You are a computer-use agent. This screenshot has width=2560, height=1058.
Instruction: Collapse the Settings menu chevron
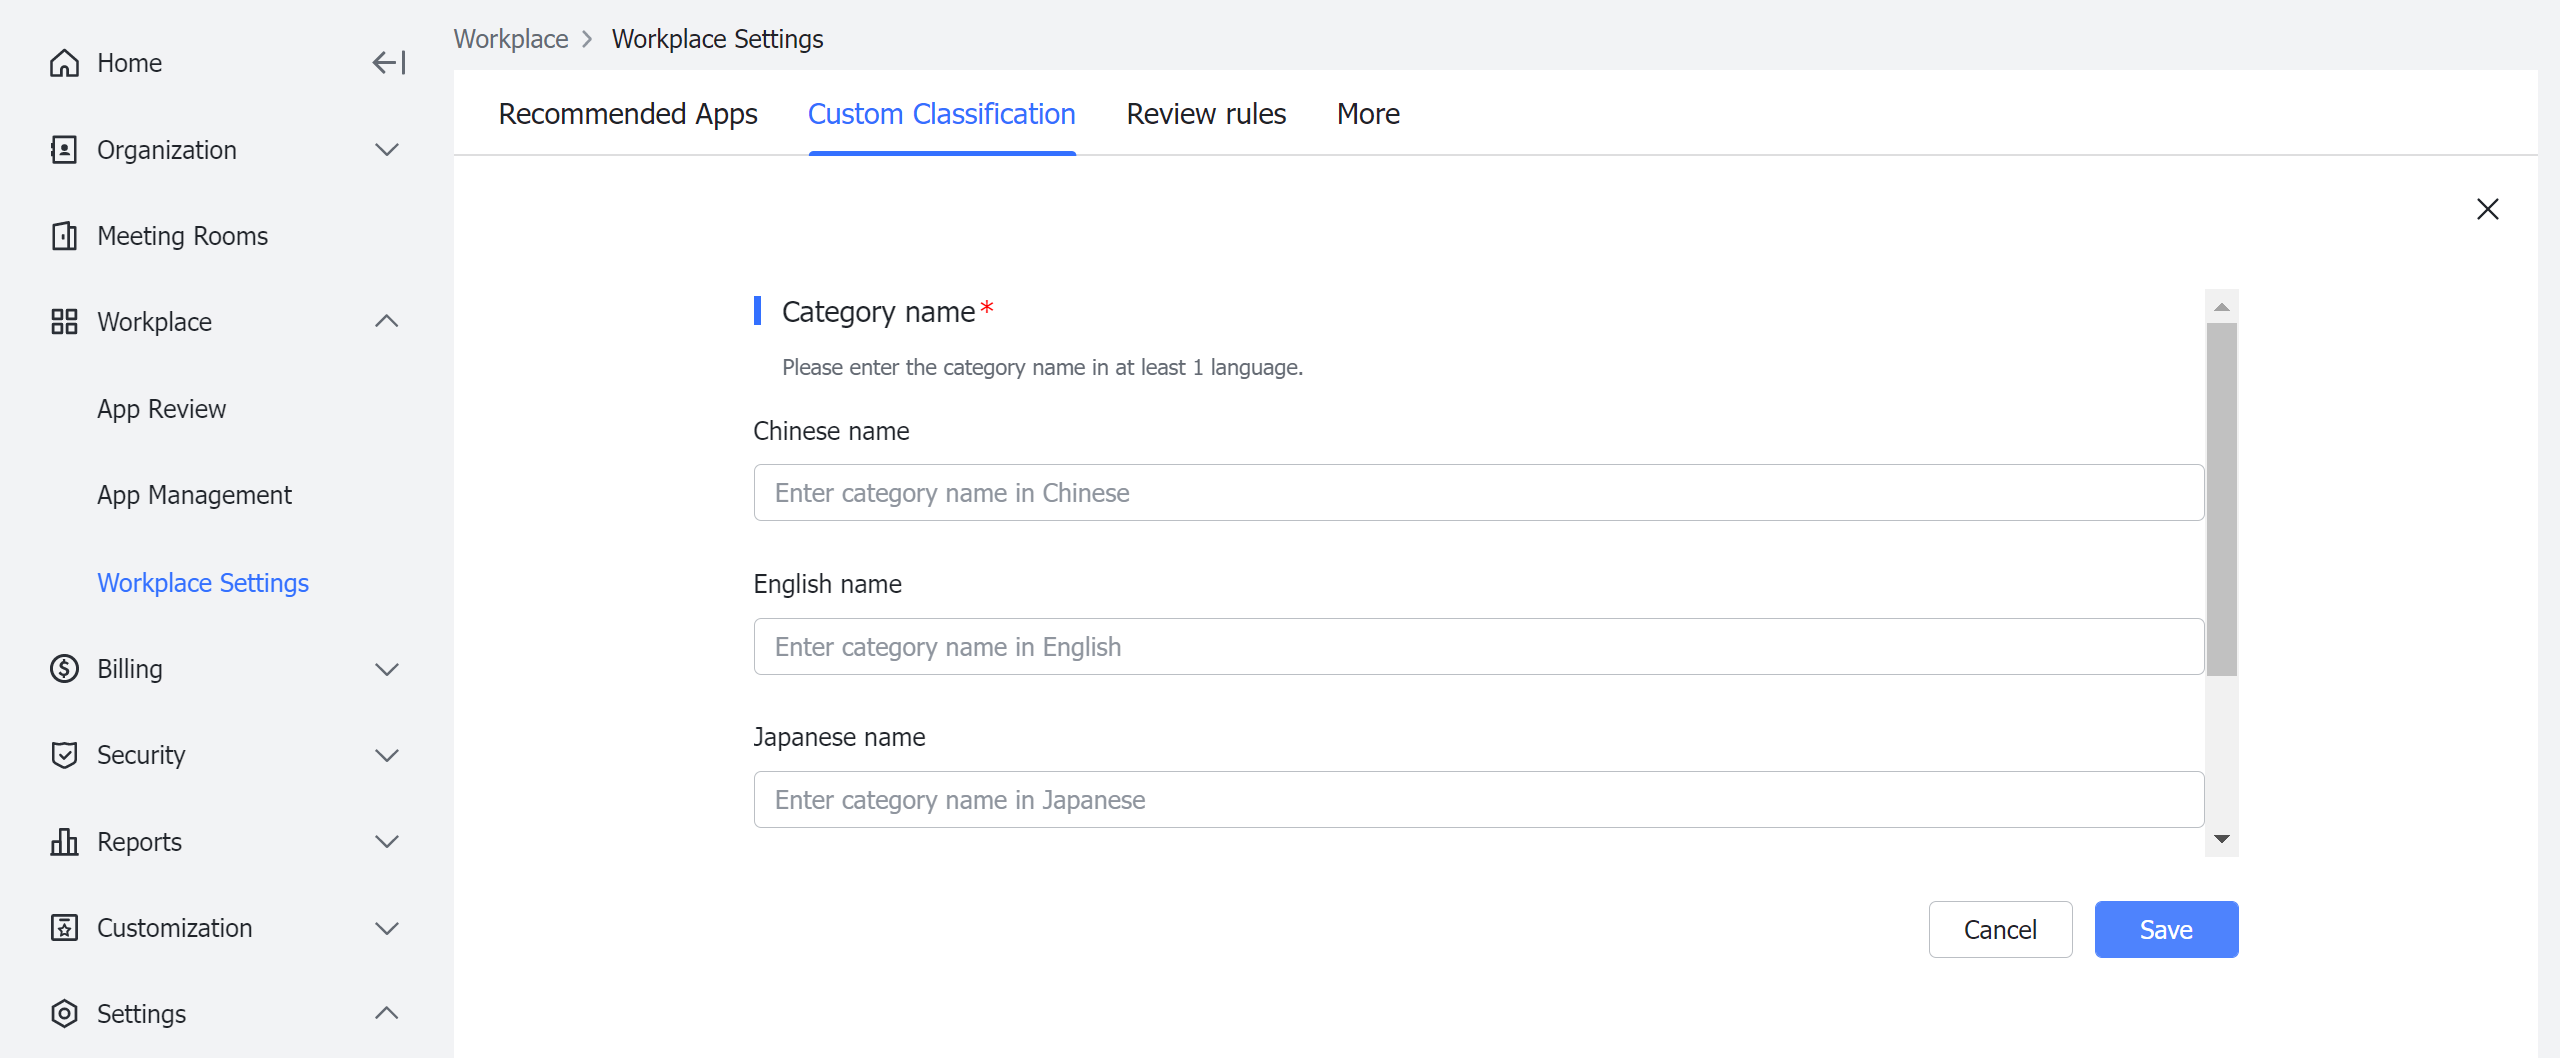click(387, 1014)
